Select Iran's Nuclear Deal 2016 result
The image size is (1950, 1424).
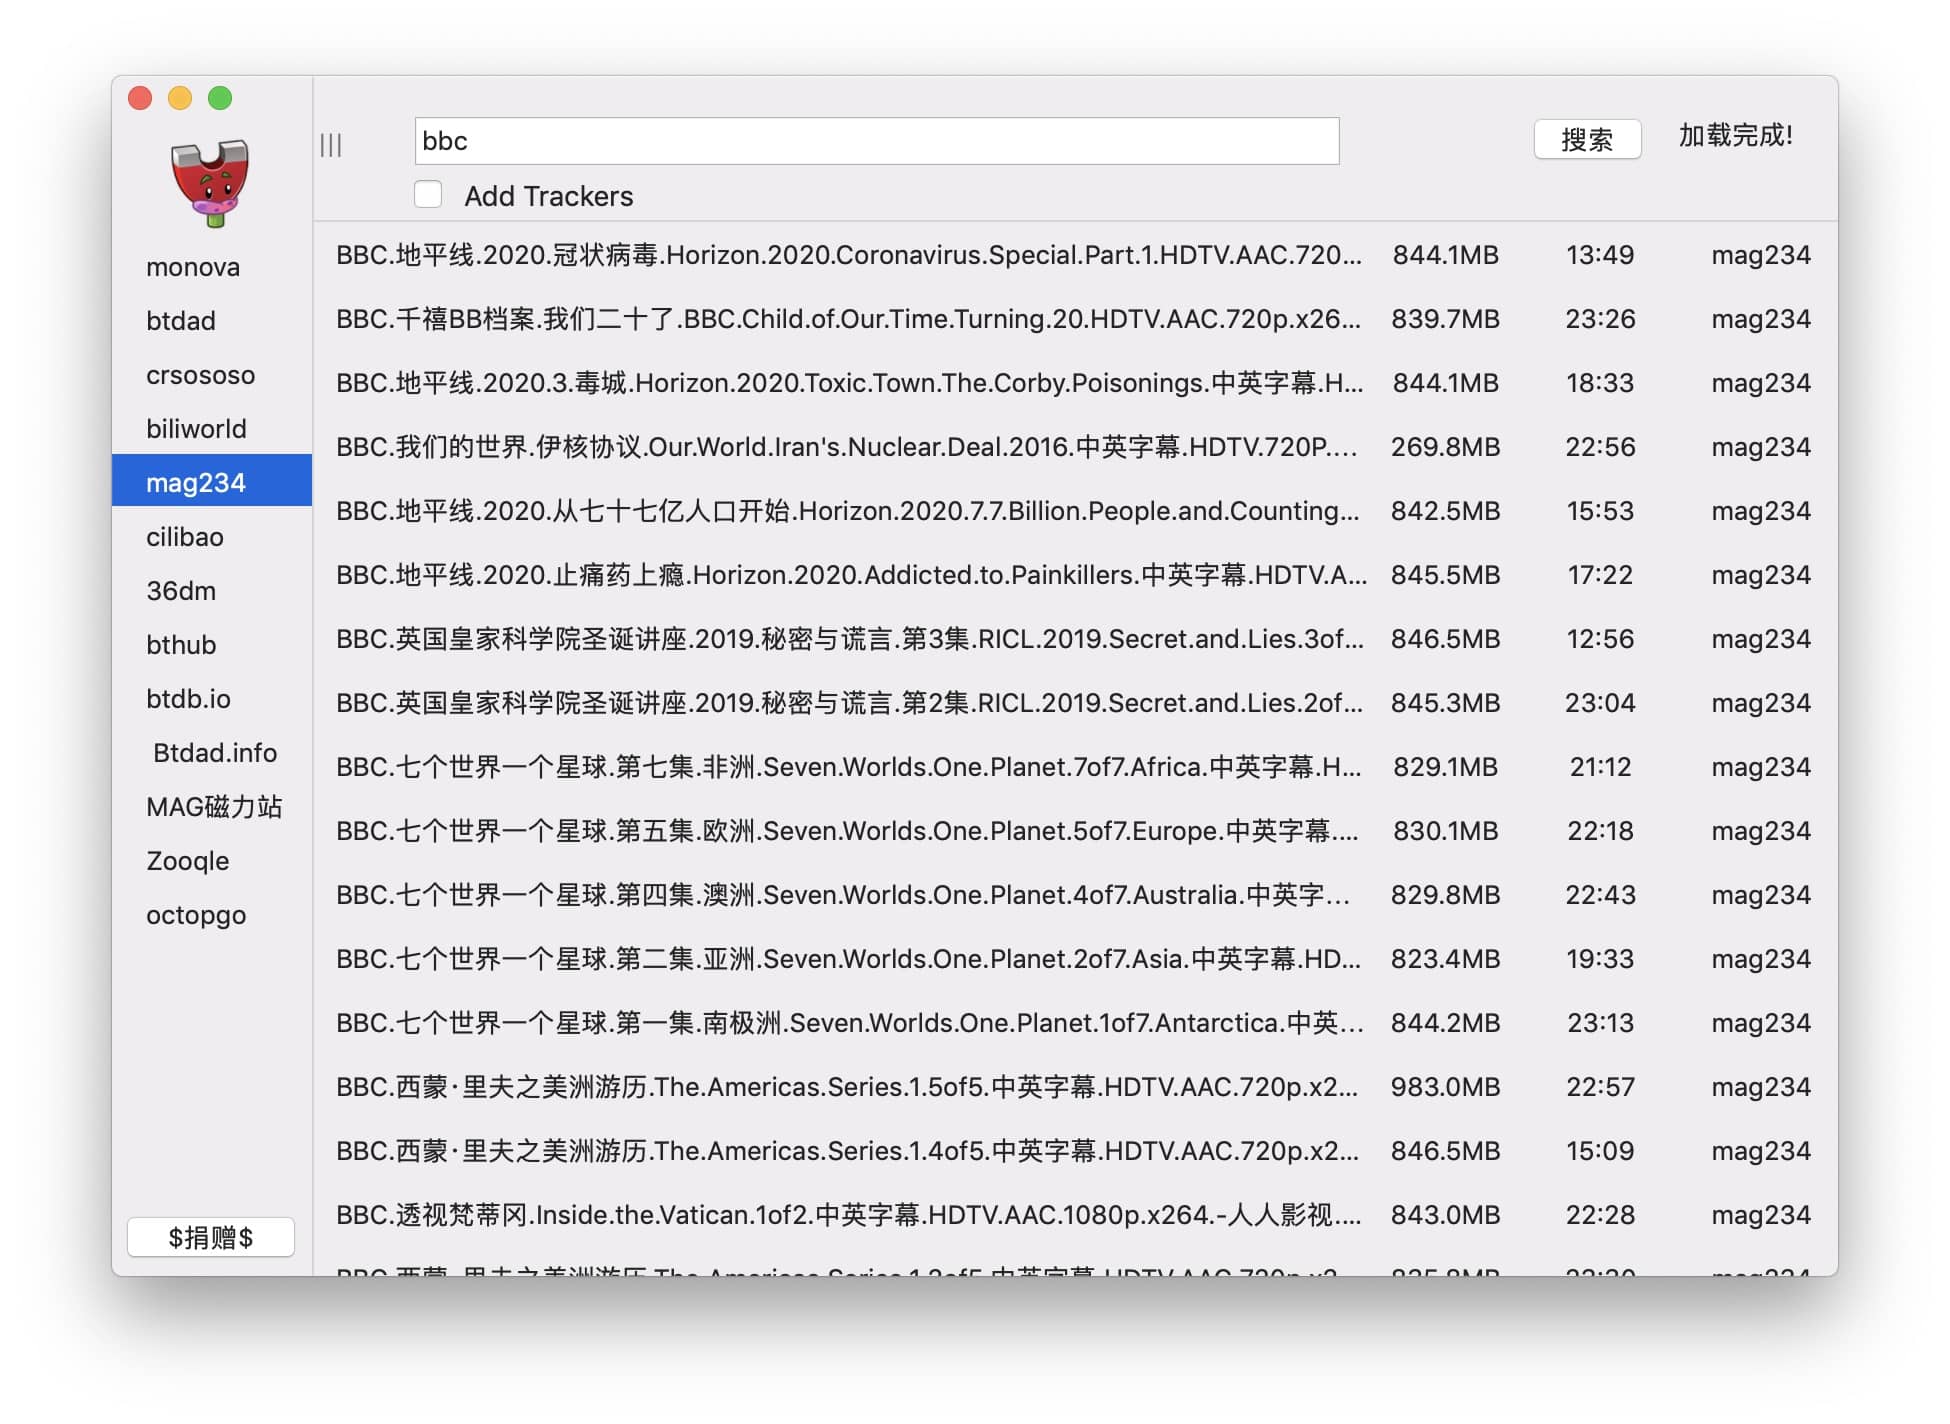pos(1075,447)
